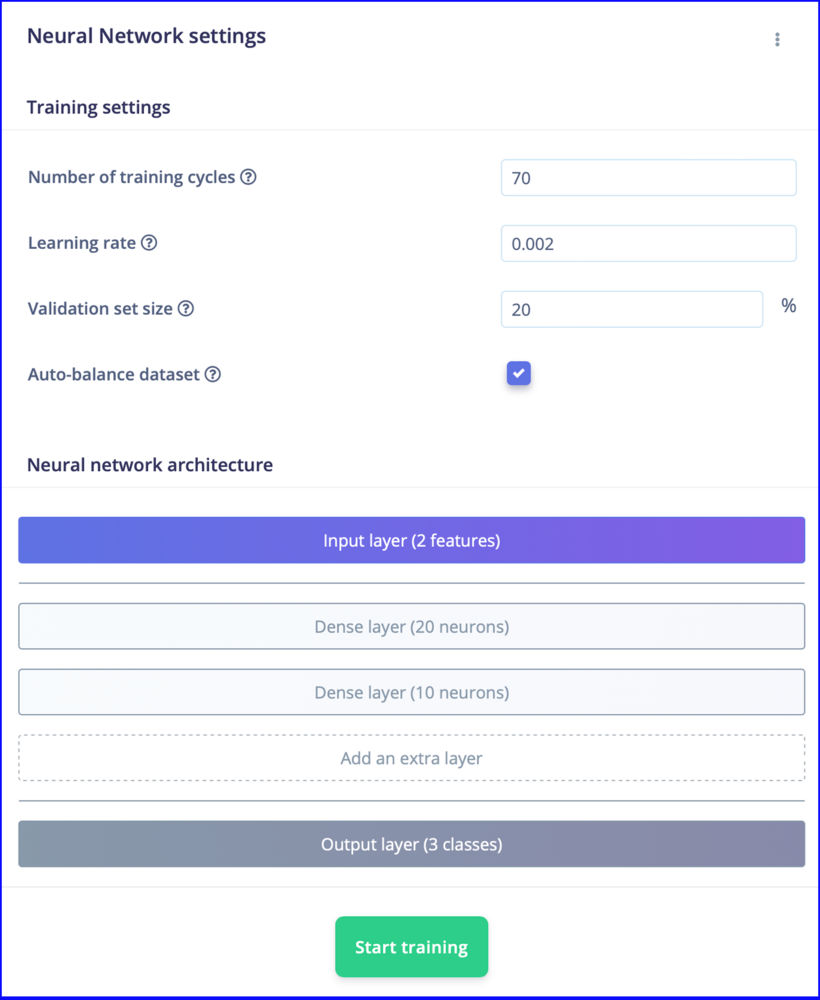Select the validation set size field
The height and width of the screenshot is (1000, 820).
632,309
